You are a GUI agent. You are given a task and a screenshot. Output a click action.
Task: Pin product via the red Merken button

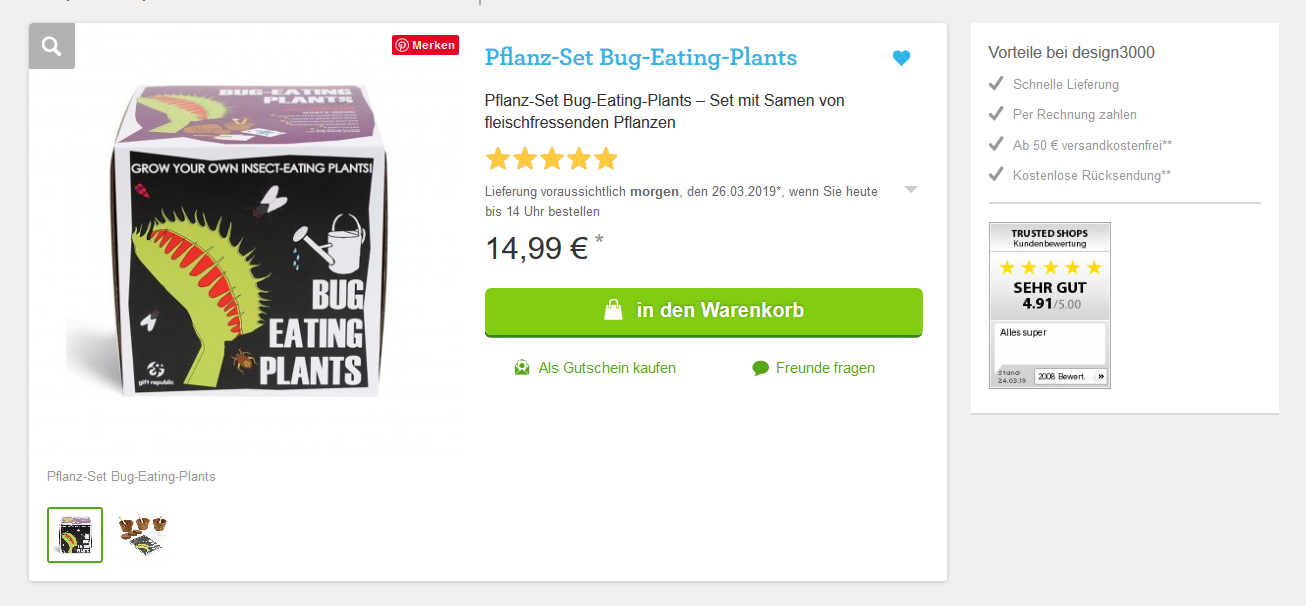pyautogui.click(x=425, y=45)
